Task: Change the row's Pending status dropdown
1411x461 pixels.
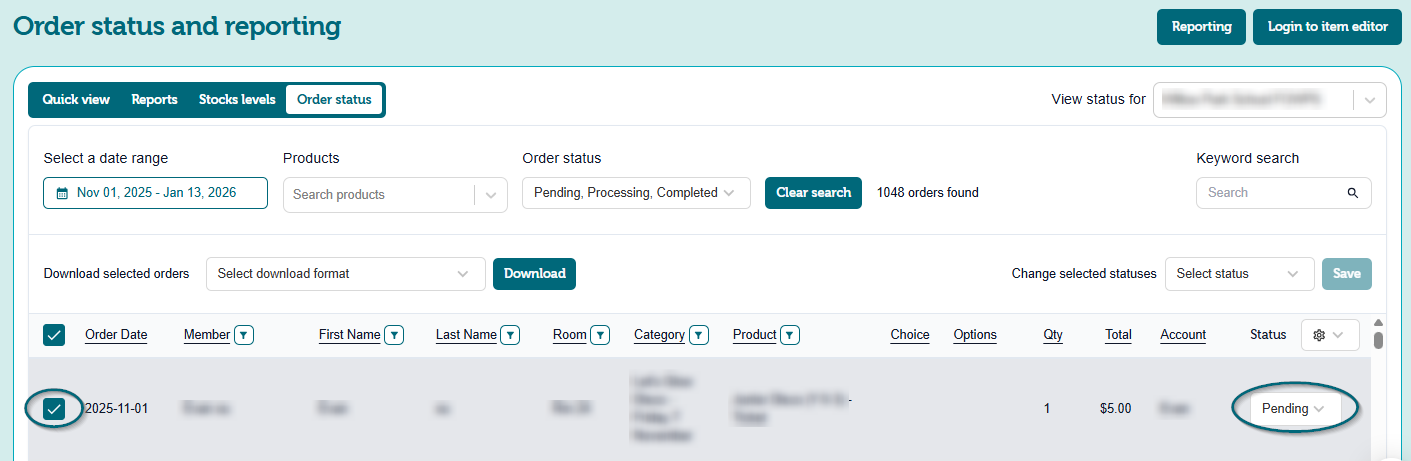Action: click(x=1293, y=408)
